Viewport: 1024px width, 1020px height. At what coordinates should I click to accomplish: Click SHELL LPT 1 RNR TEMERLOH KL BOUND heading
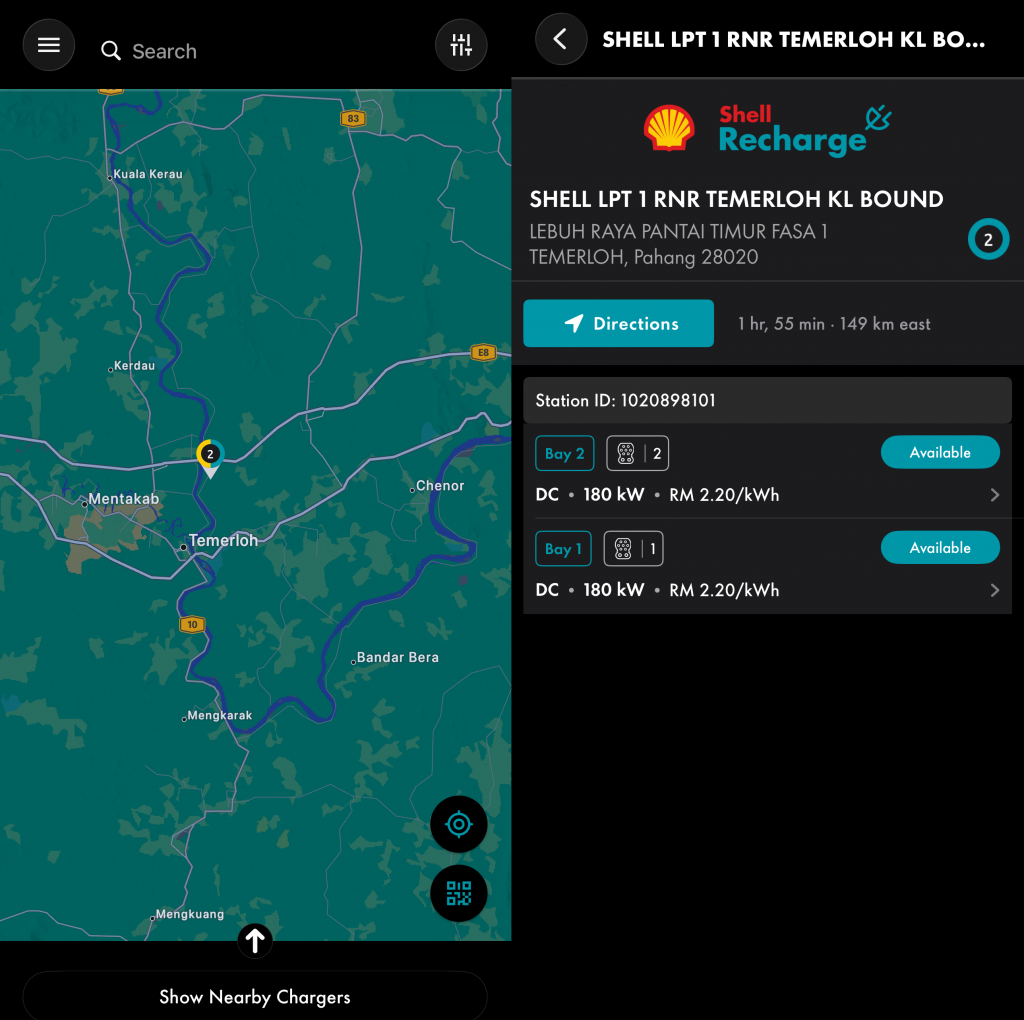pos(736,199)
